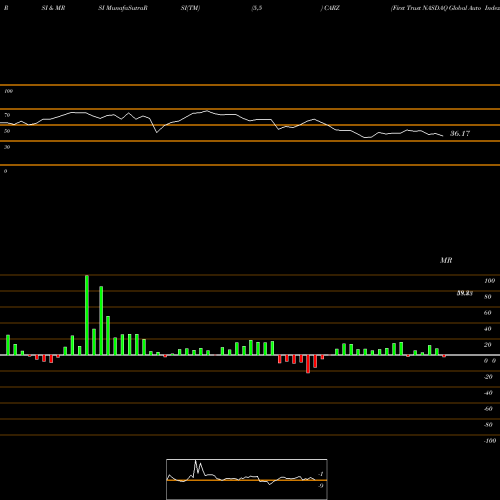Click the 60 label on the MR axis

pyautogui.click(x=487, y=313)
